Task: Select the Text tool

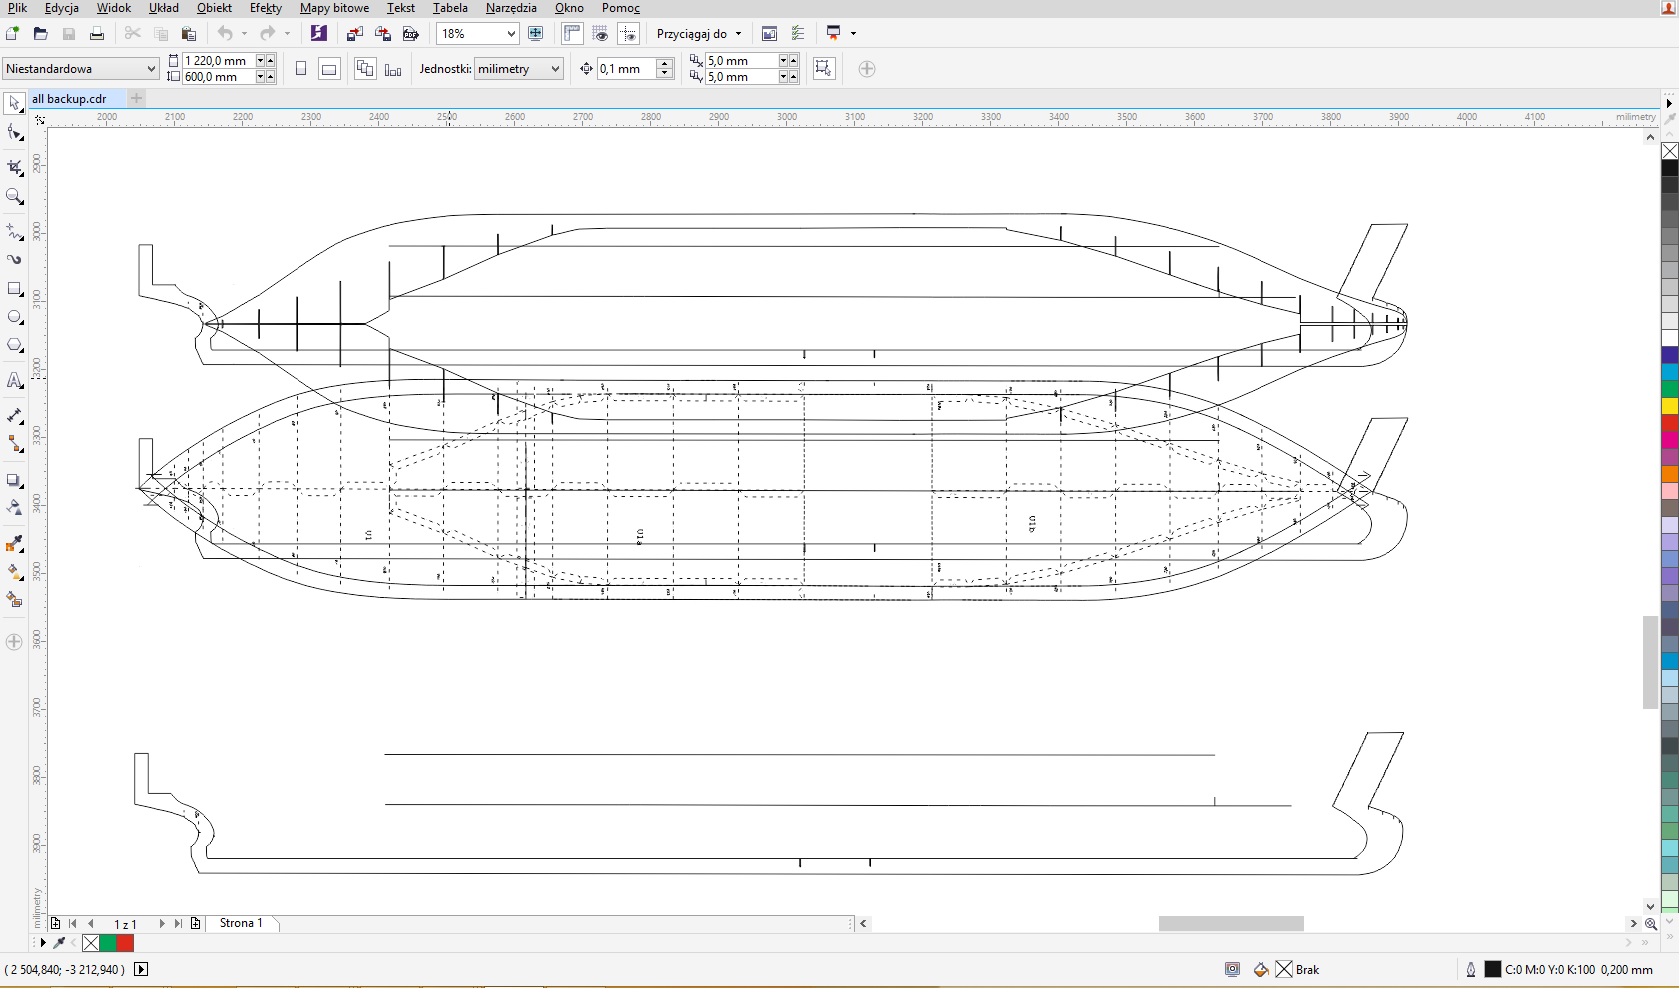Action: click(14, 381)
